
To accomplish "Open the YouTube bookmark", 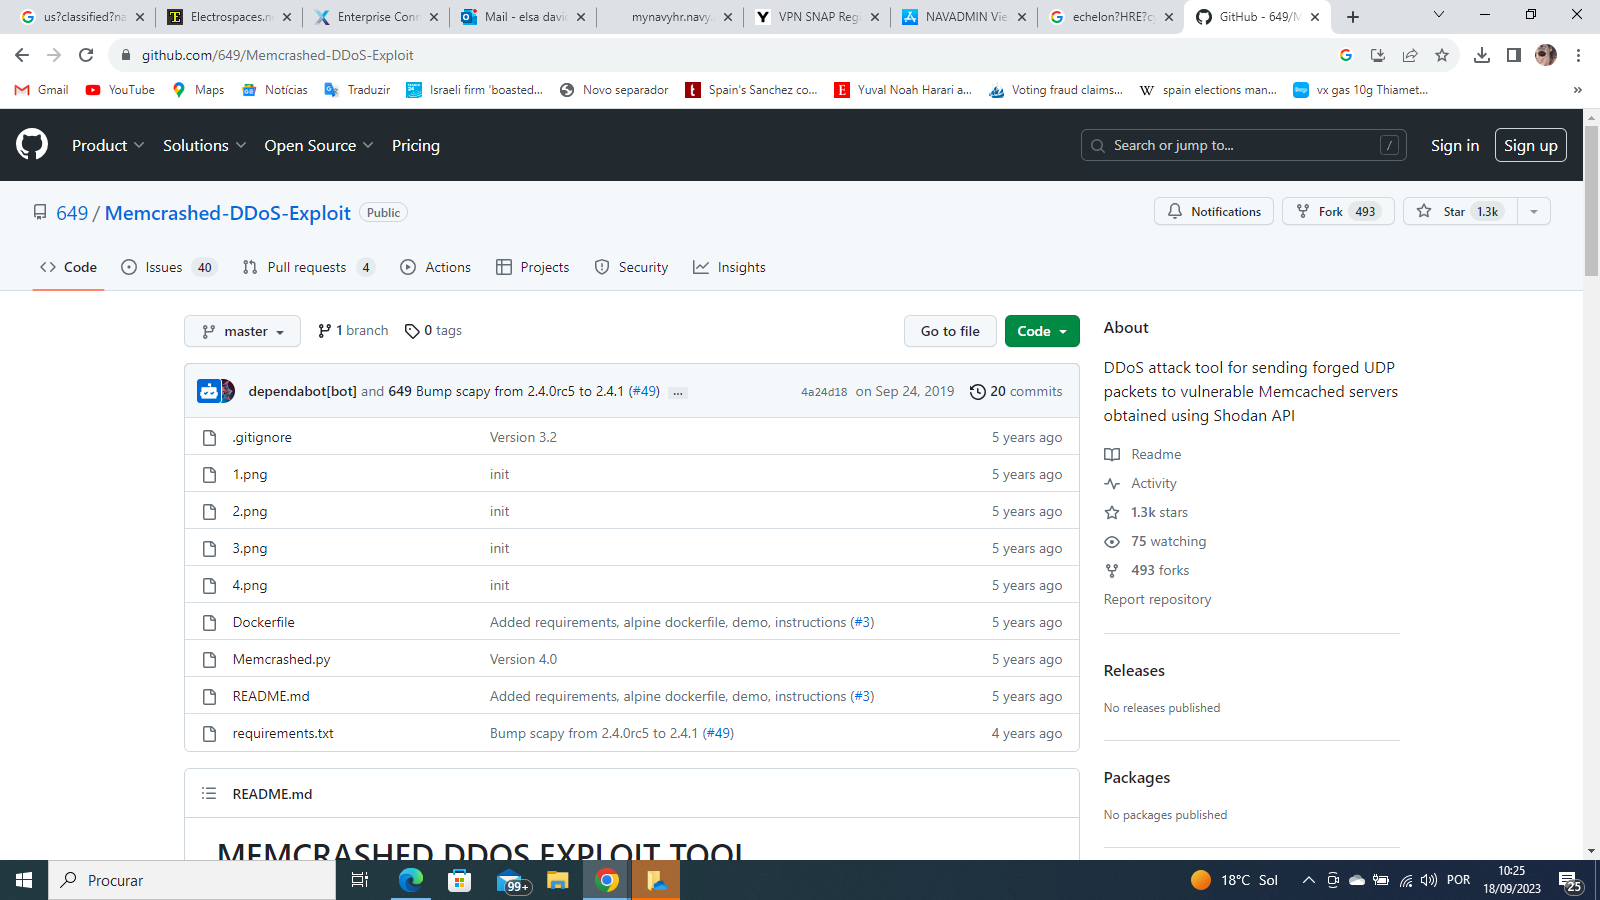I will point(120,90).
